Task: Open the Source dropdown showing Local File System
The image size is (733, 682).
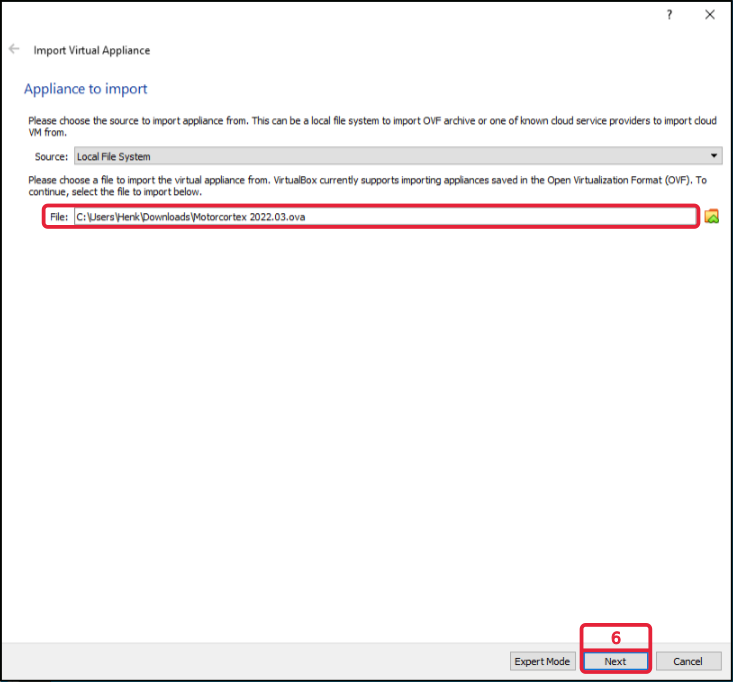Action: 398,156
